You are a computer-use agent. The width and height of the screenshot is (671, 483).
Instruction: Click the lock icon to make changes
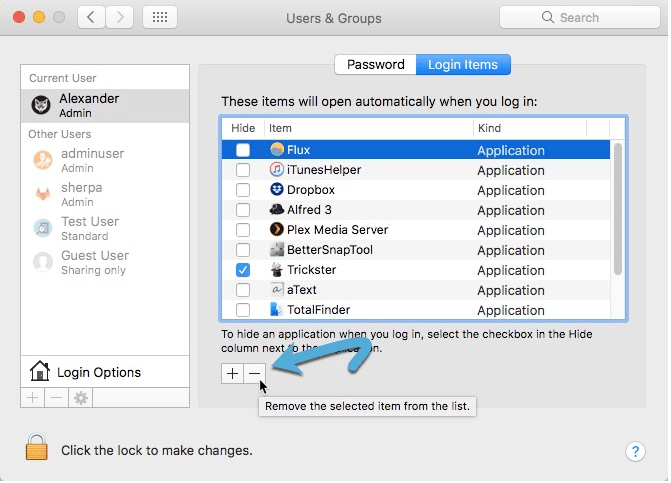click(x=37, y=447)
